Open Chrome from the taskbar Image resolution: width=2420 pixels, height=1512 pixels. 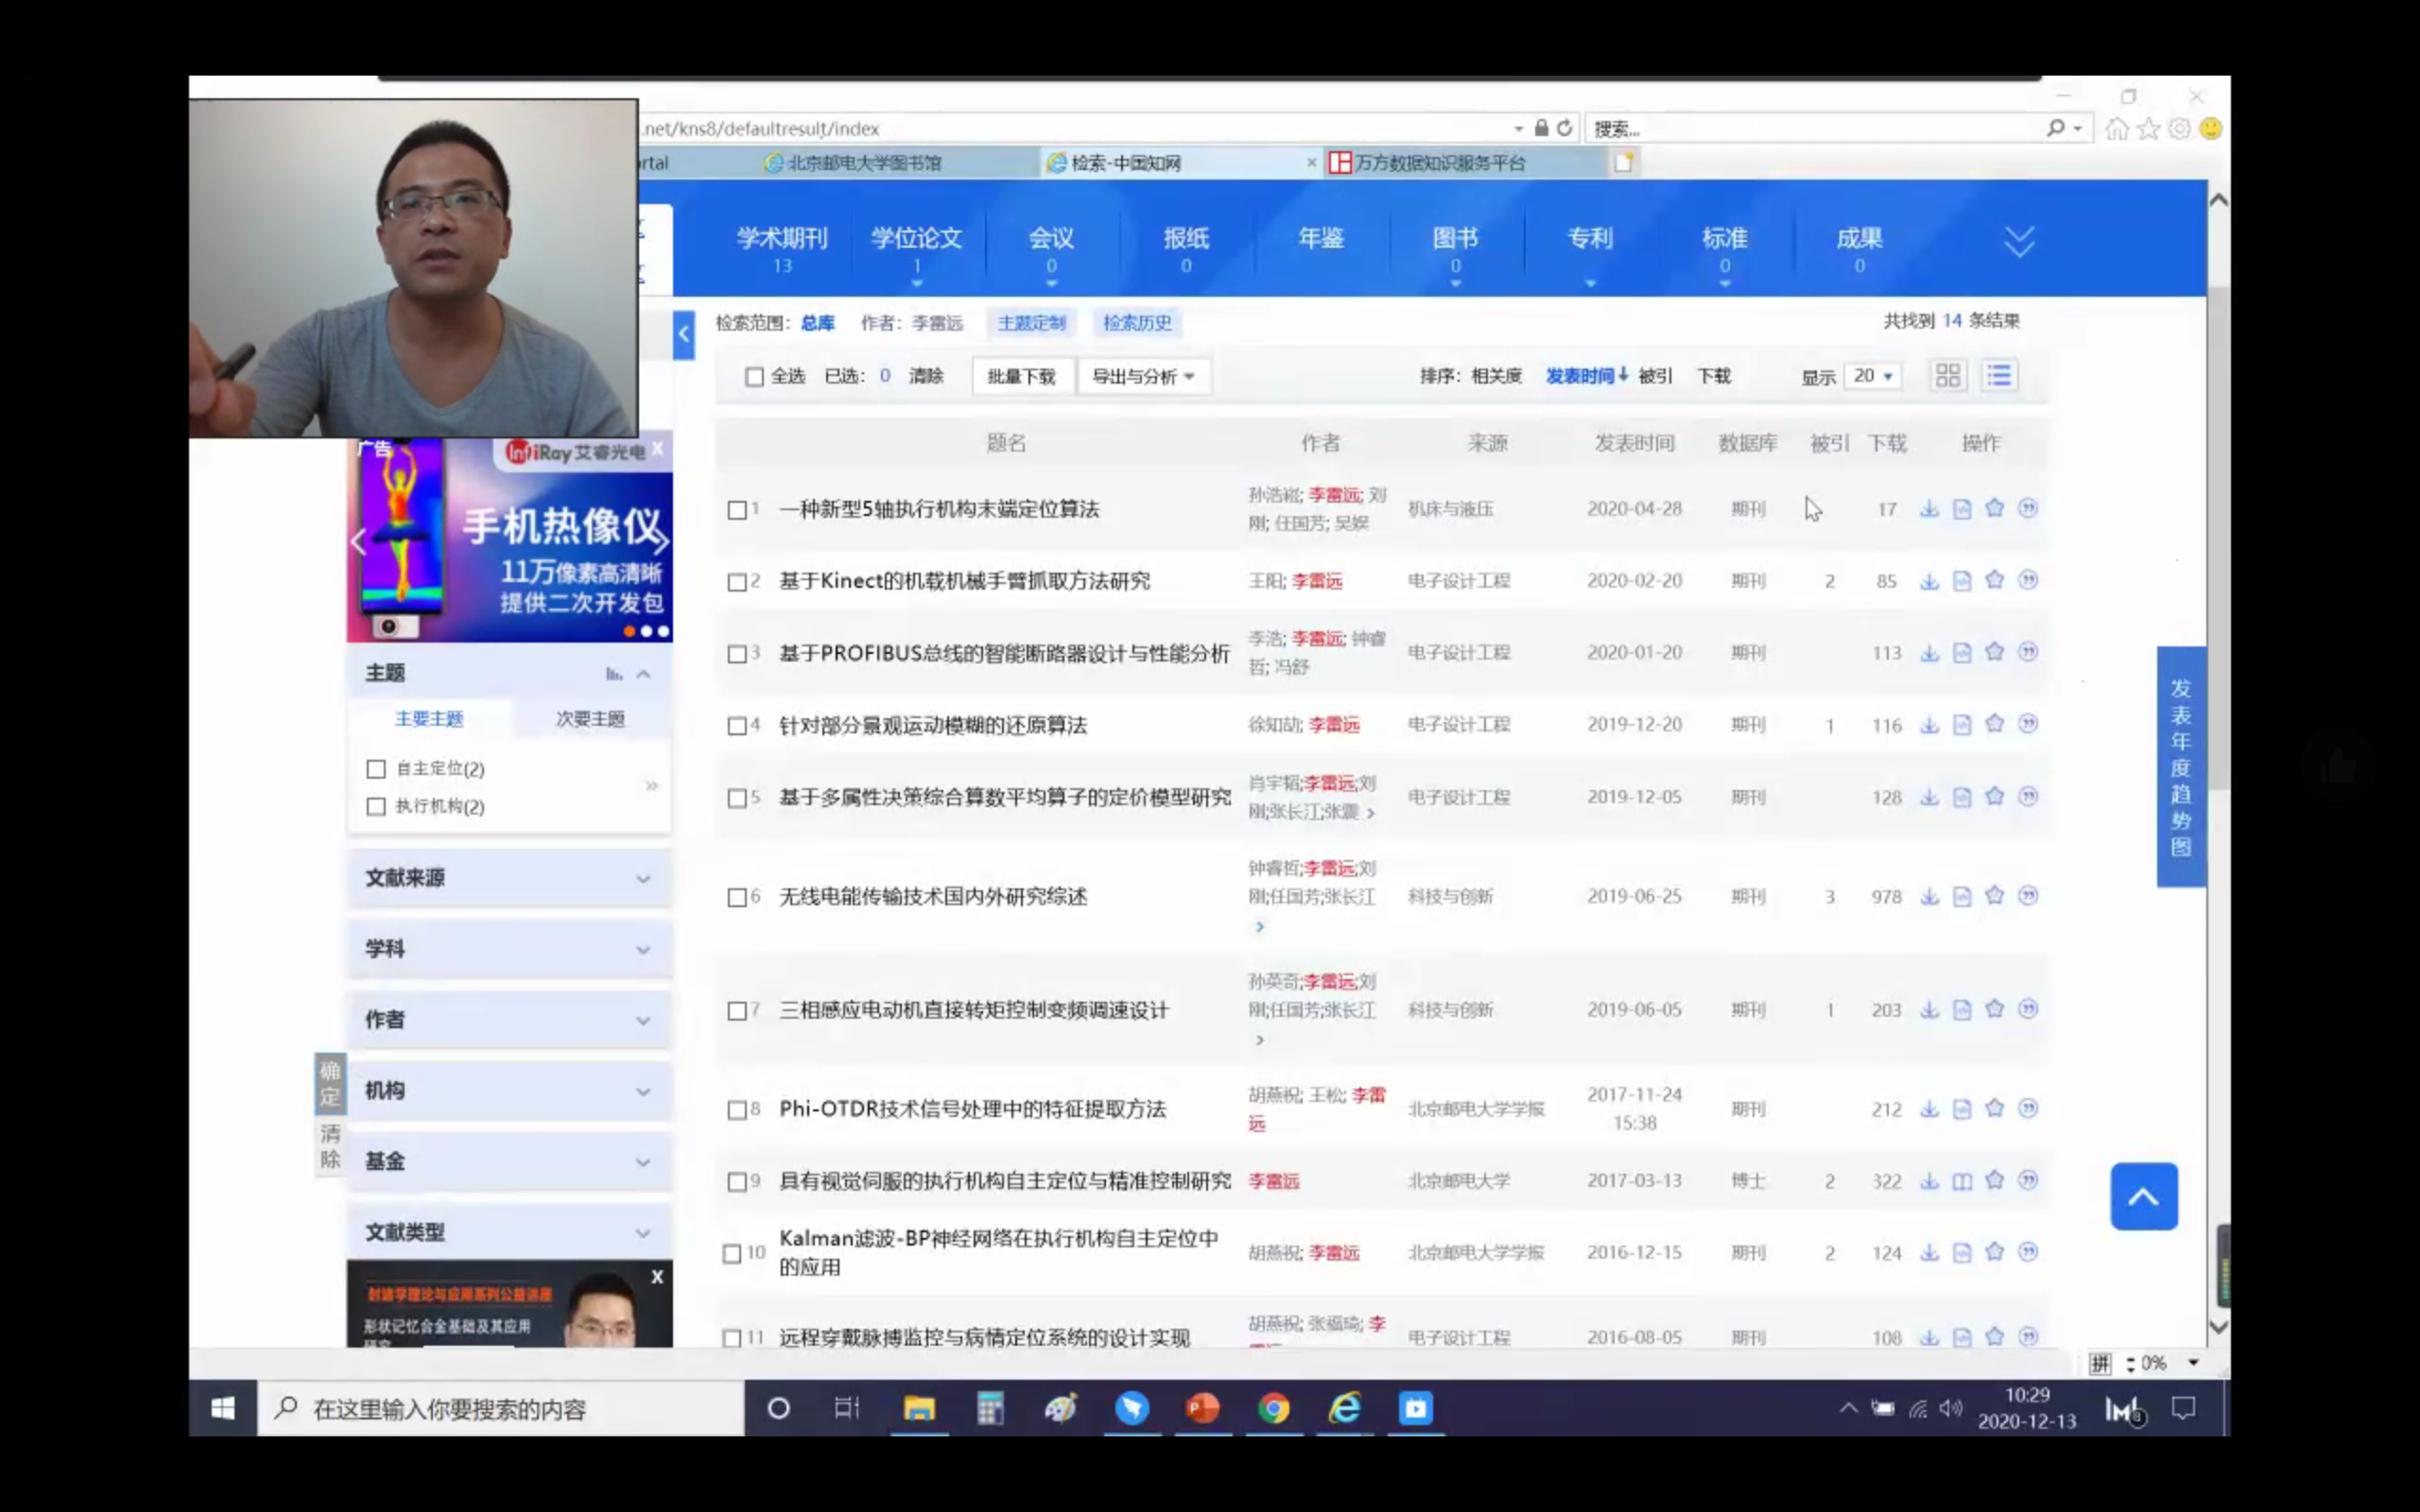click(1273, 1409)
